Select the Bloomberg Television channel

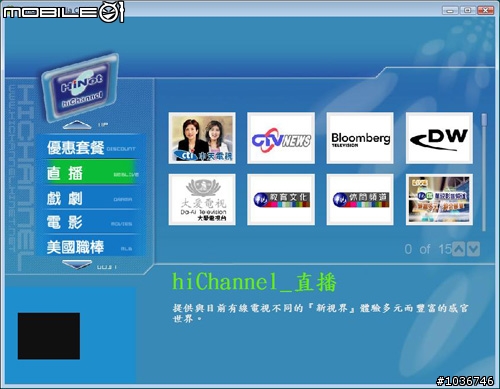360,138
